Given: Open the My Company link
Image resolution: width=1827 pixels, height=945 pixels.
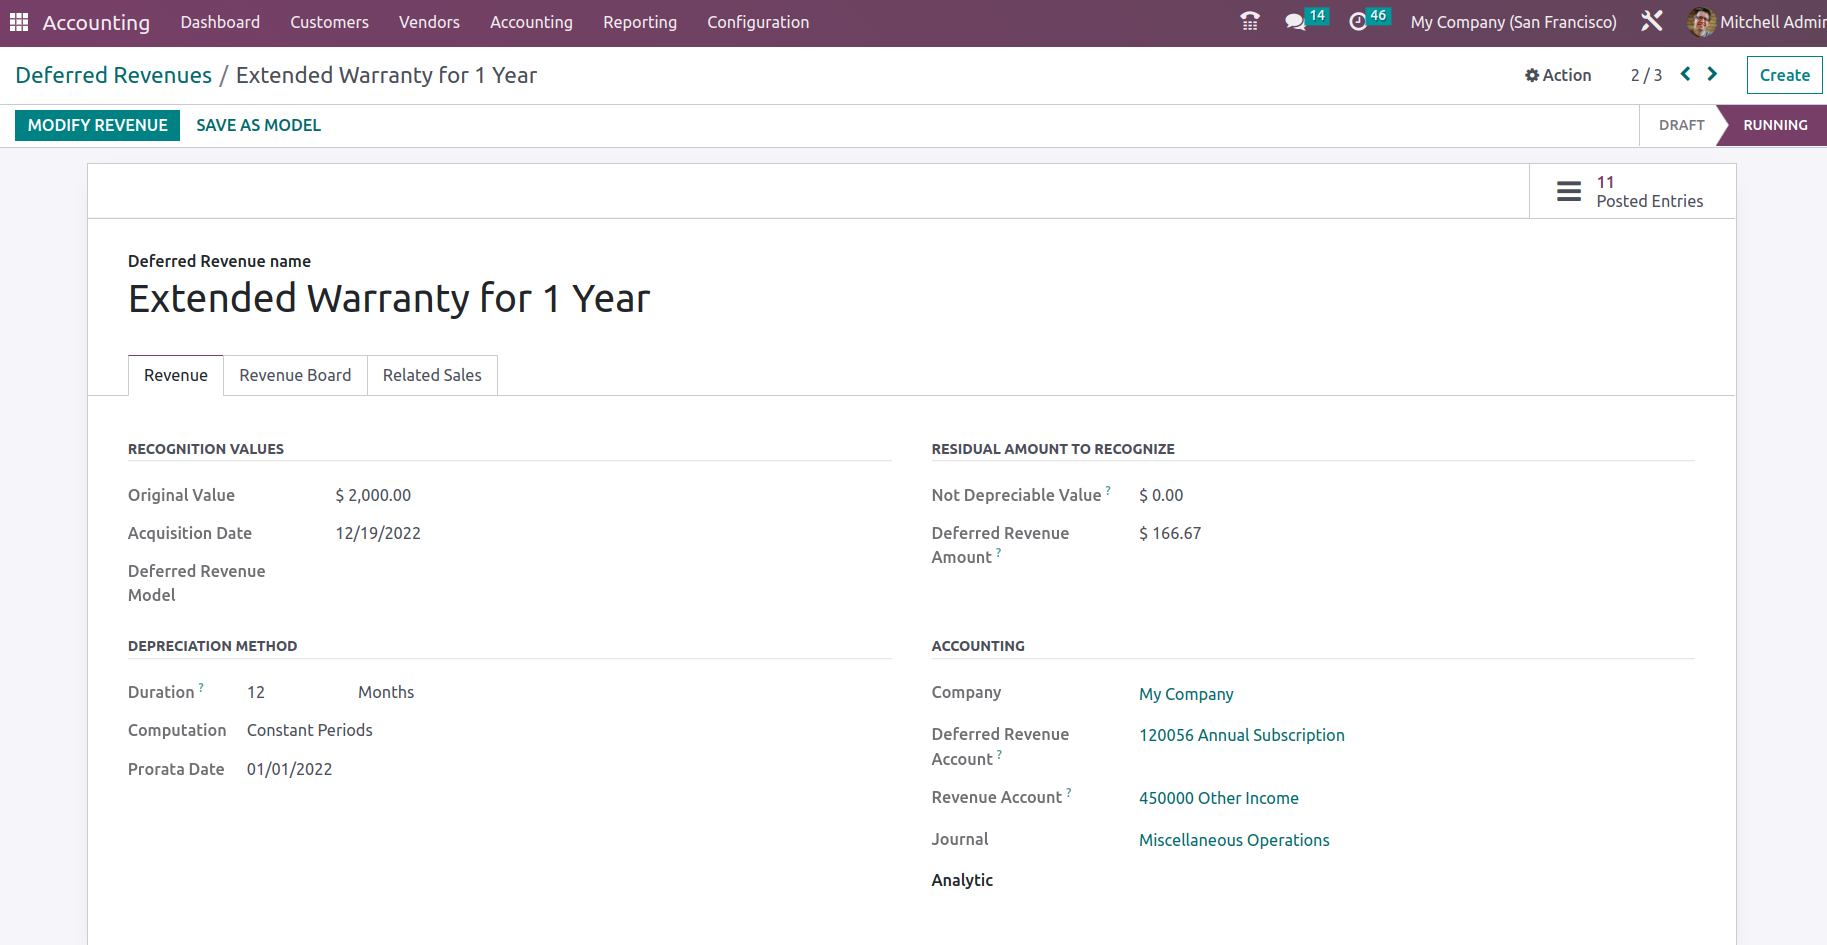Looking at the screenshot, I should point(1186,694).
